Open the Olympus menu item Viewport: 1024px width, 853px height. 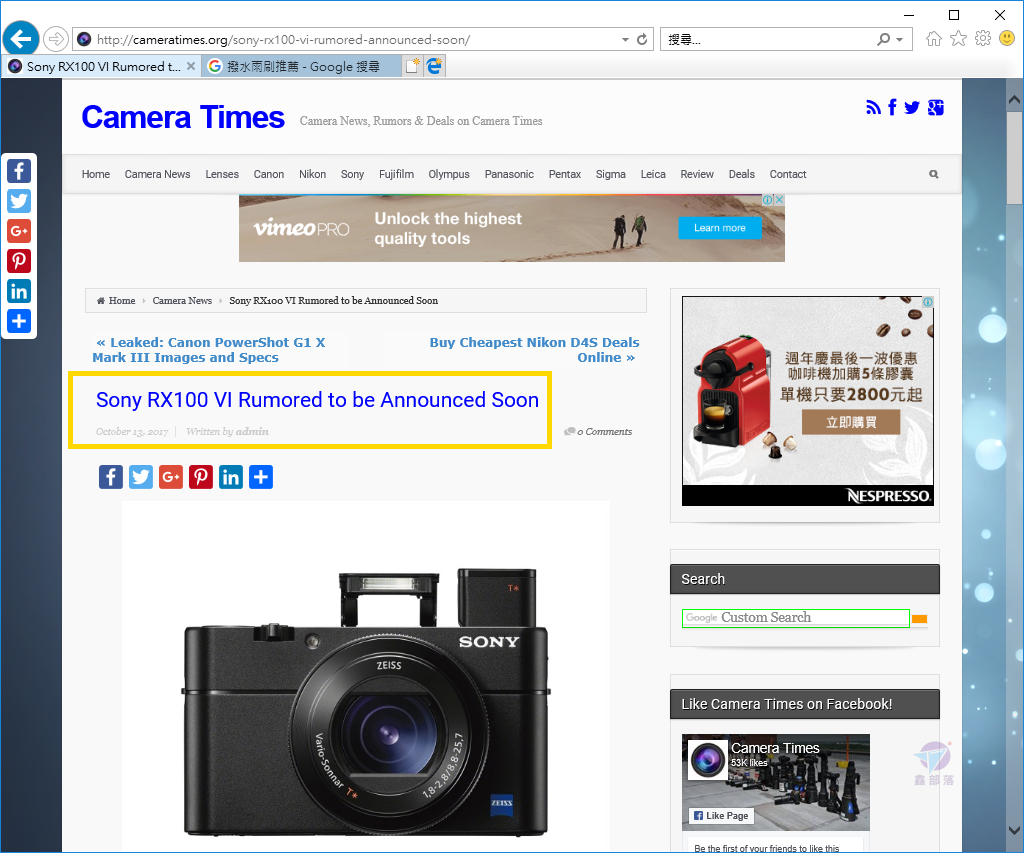click(x=449, y=174)
